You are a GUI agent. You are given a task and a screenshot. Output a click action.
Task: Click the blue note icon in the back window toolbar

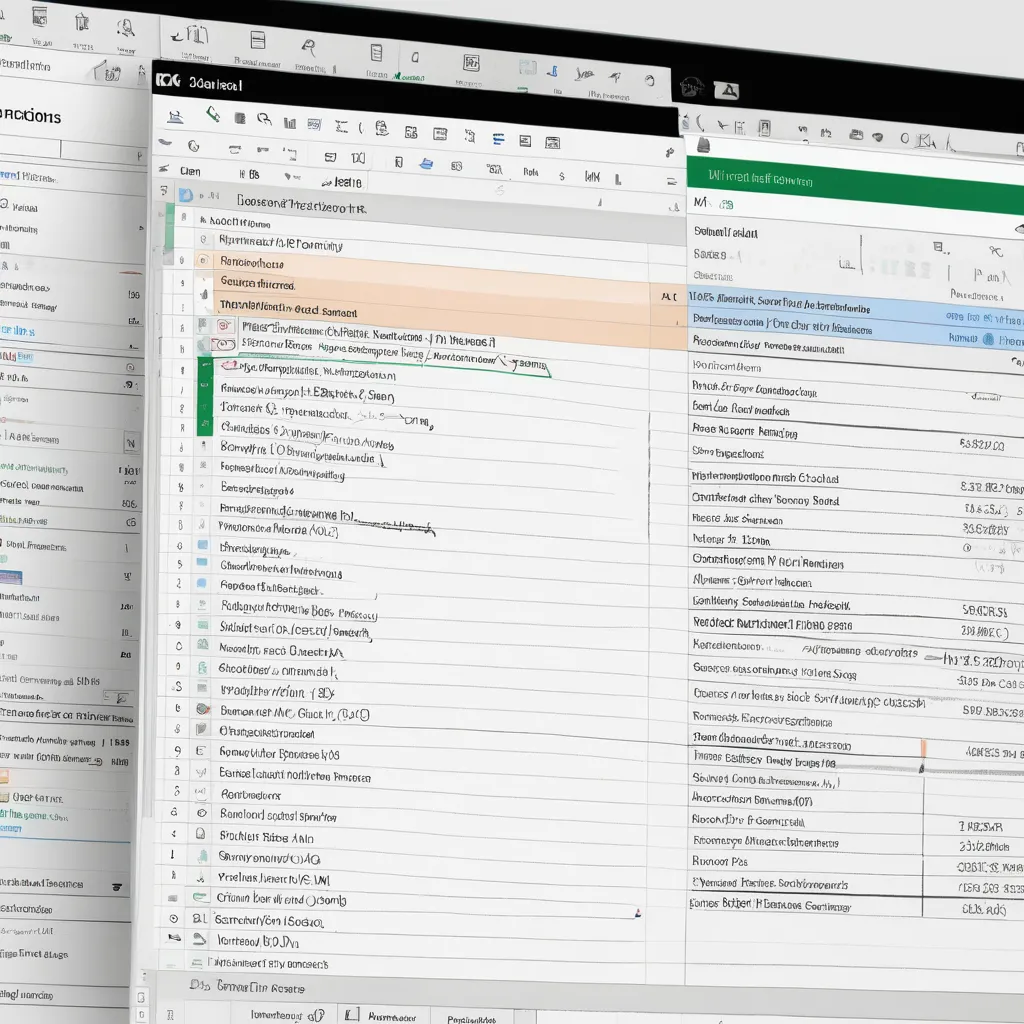[553, 71]
